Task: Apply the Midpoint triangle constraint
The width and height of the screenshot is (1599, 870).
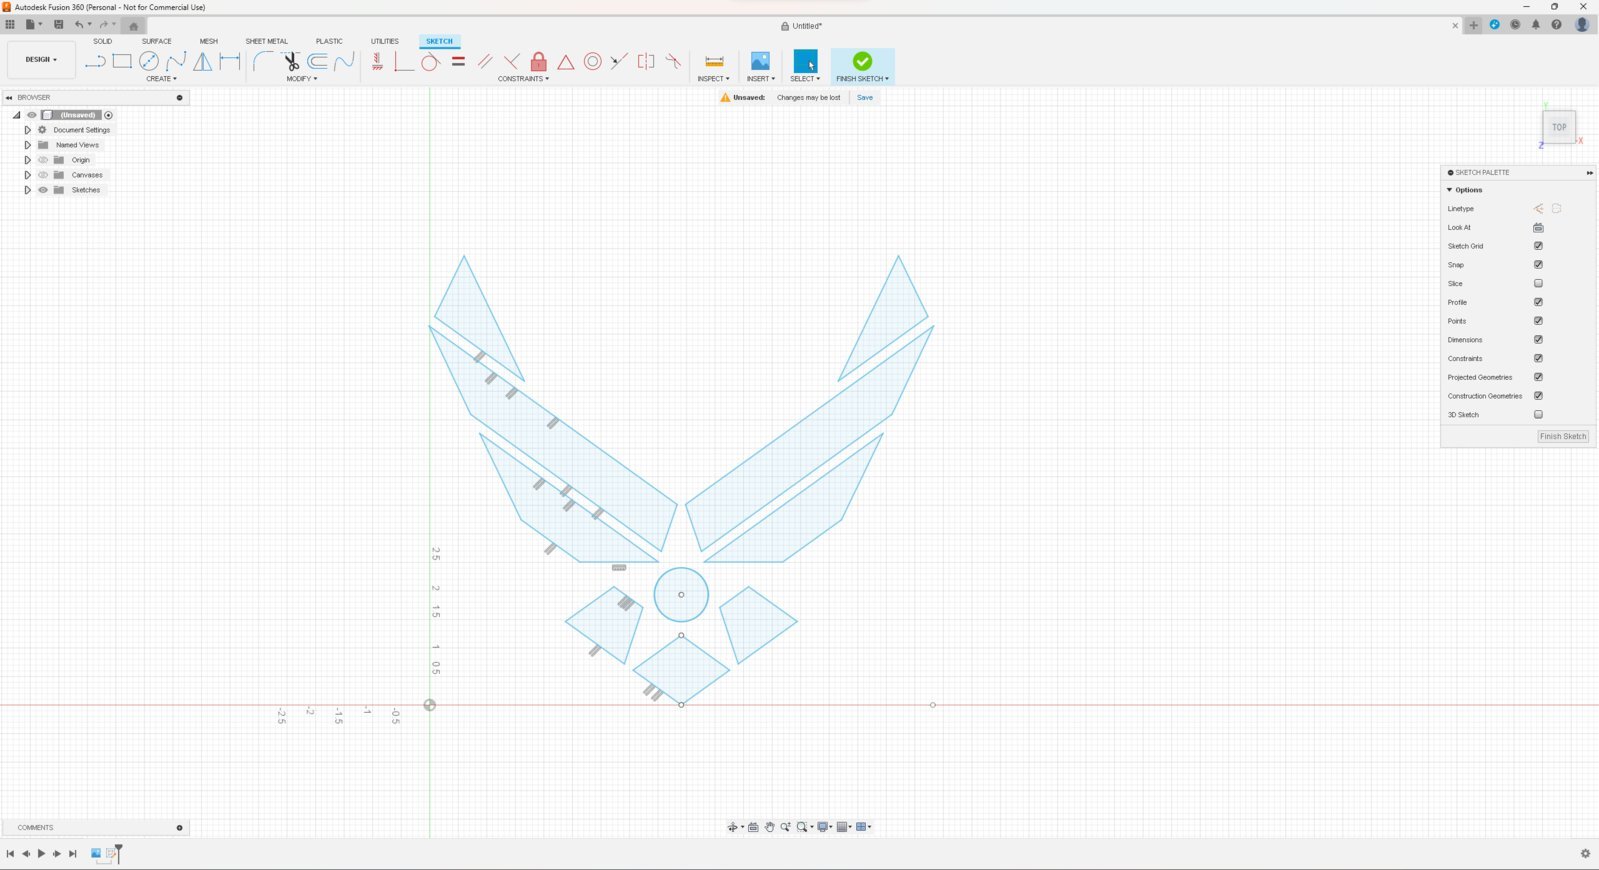Action: pos(566,62)
